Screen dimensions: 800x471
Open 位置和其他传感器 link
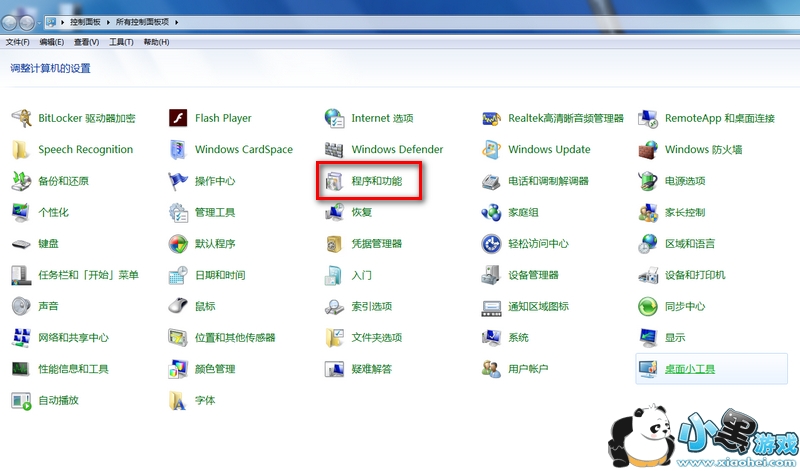click(x=235, y=338)
